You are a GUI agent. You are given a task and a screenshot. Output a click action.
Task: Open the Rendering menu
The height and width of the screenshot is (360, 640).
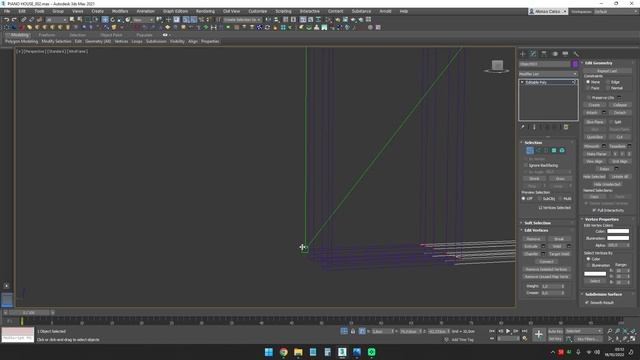click(205, 11)
